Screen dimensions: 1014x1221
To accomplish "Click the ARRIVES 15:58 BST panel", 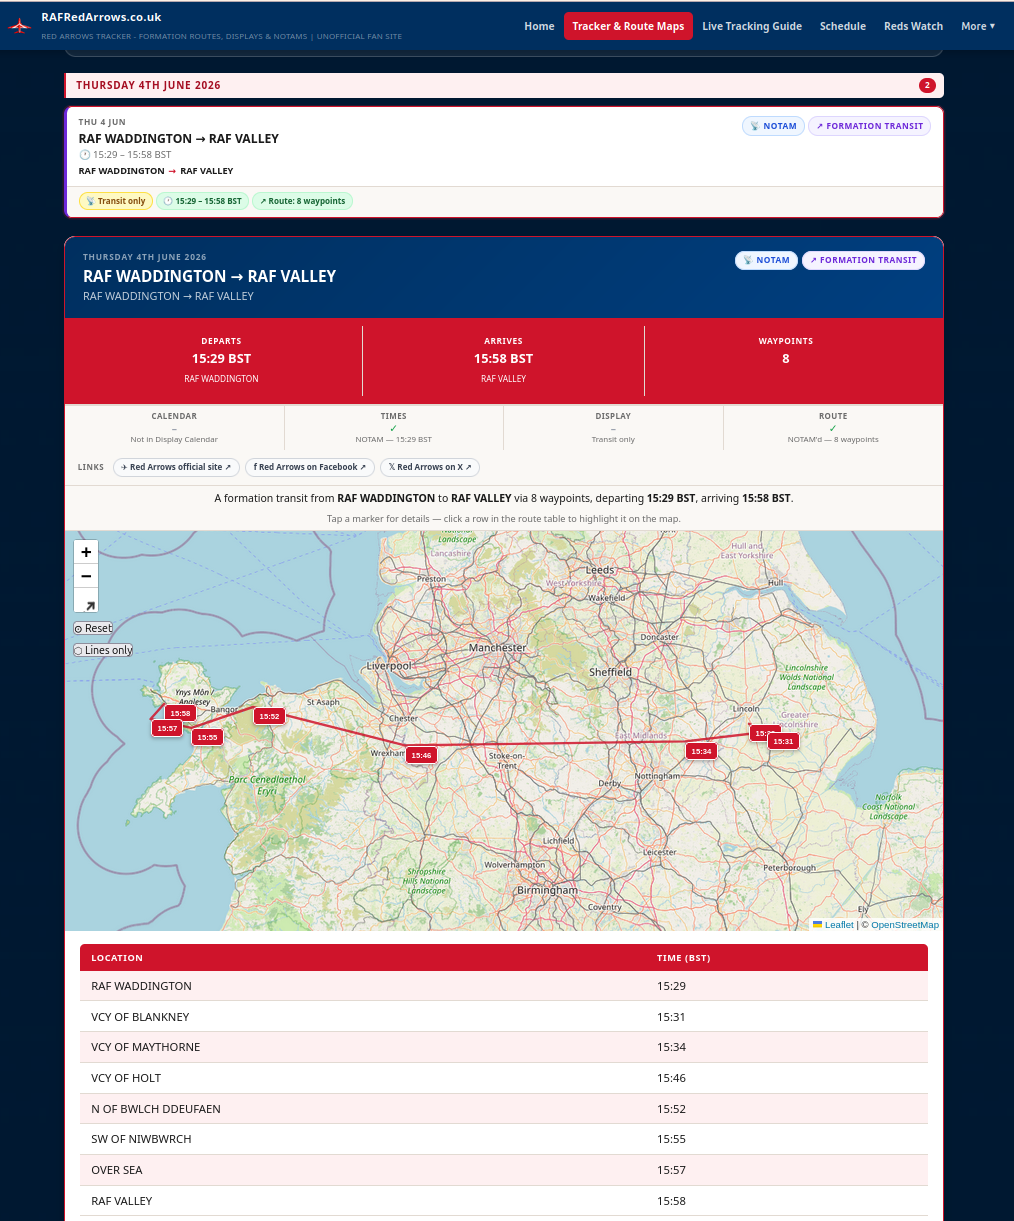I will (503, 360).
